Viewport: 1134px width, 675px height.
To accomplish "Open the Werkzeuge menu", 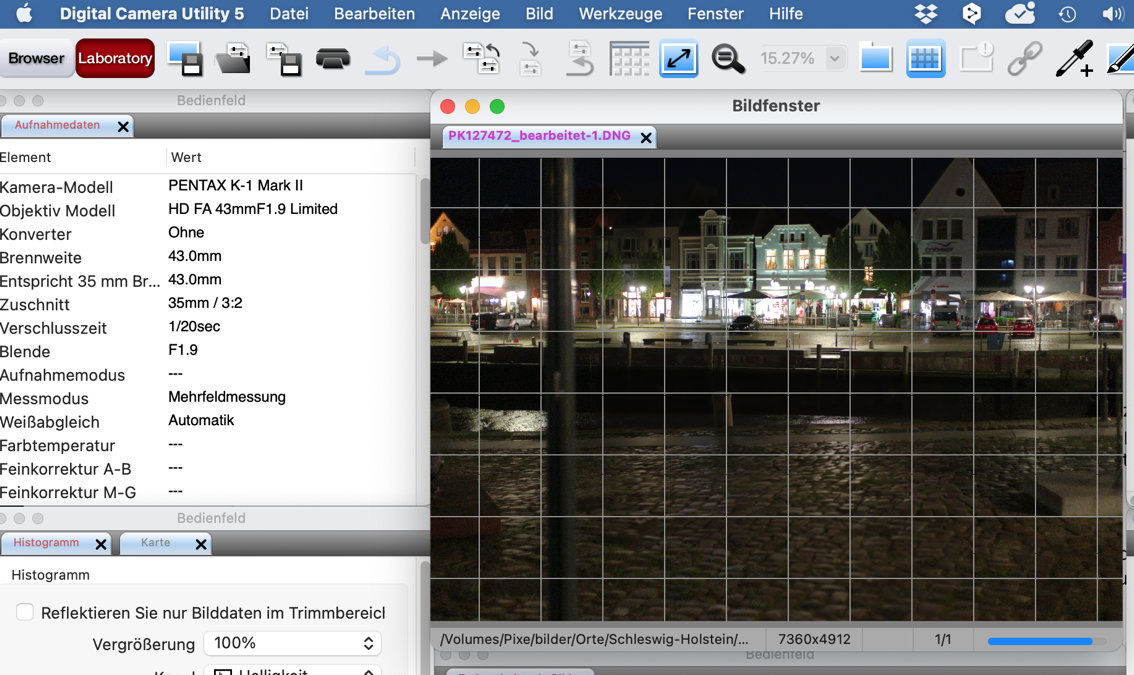I will (620, 14).
